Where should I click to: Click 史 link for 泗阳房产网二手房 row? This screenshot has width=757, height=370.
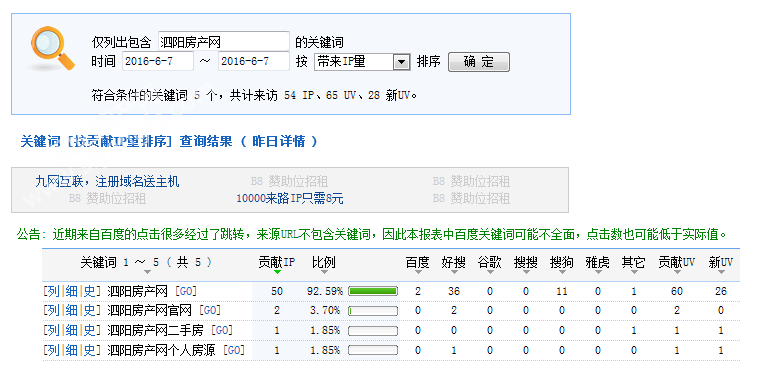pyautogui.click(x=89, y=330)
